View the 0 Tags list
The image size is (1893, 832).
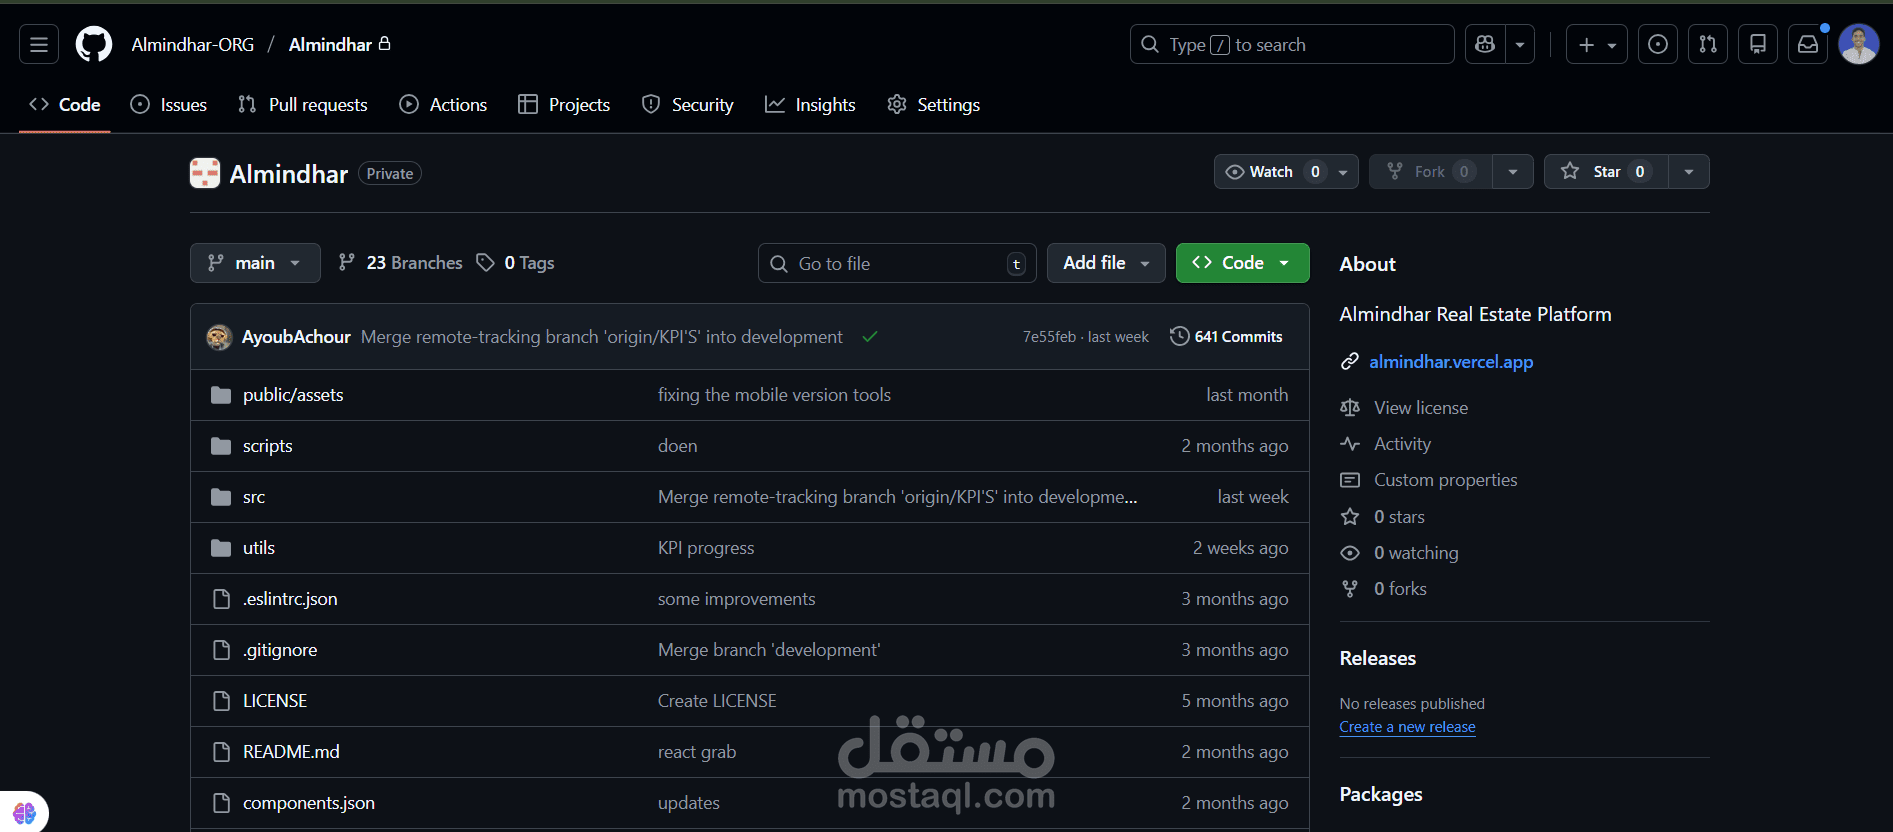click(516, 263)
